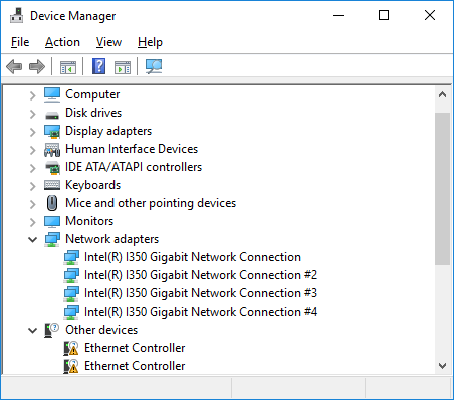Click warning icon of second Ethernet Controller
The image size is (455, 401).
(x=71, y=366)
